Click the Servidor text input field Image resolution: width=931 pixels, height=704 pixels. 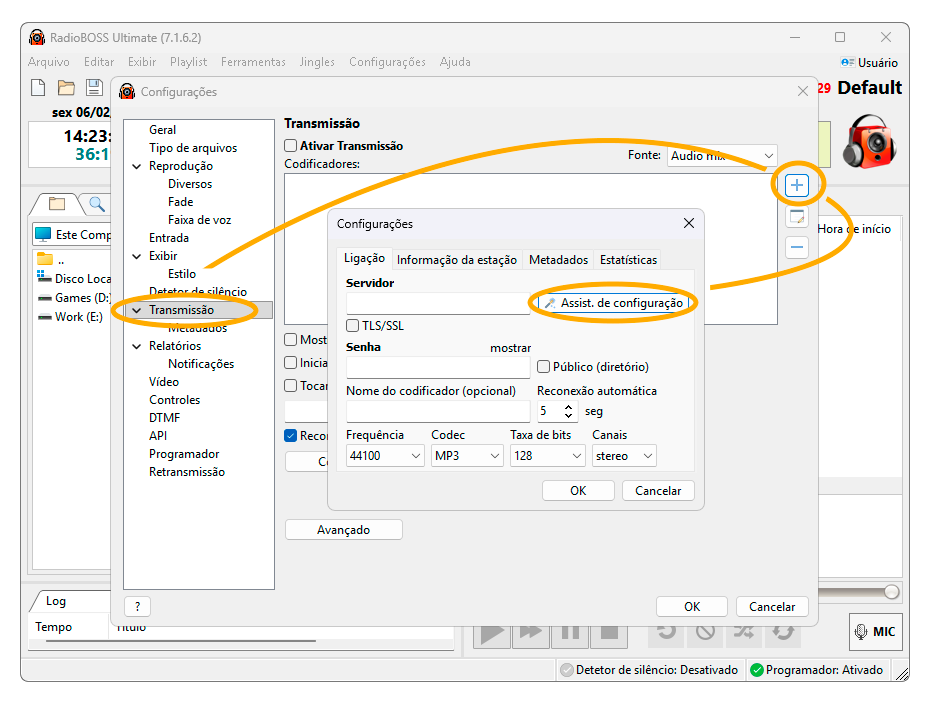tap(438, 303)
